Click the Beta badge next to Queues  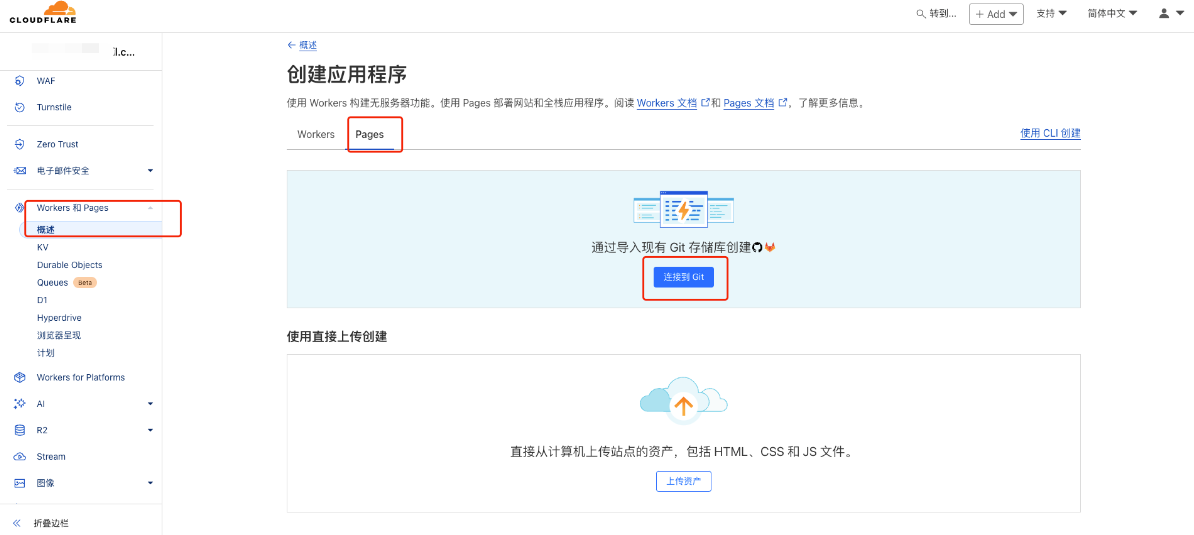85,282
